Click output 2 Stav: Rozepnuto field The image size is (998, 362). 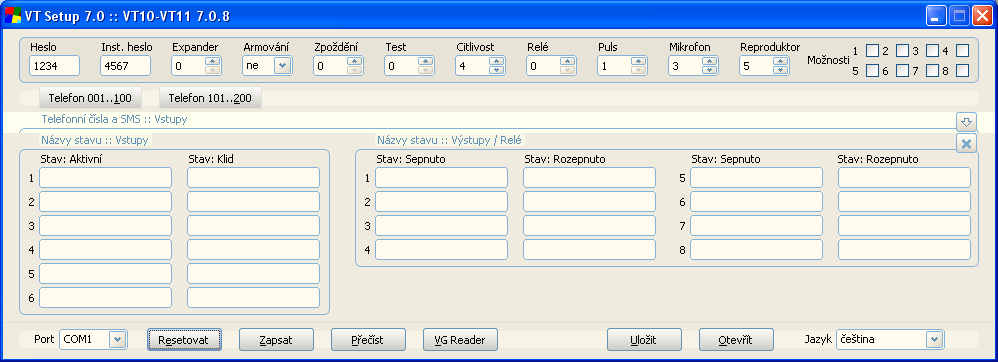coord(589,202)
